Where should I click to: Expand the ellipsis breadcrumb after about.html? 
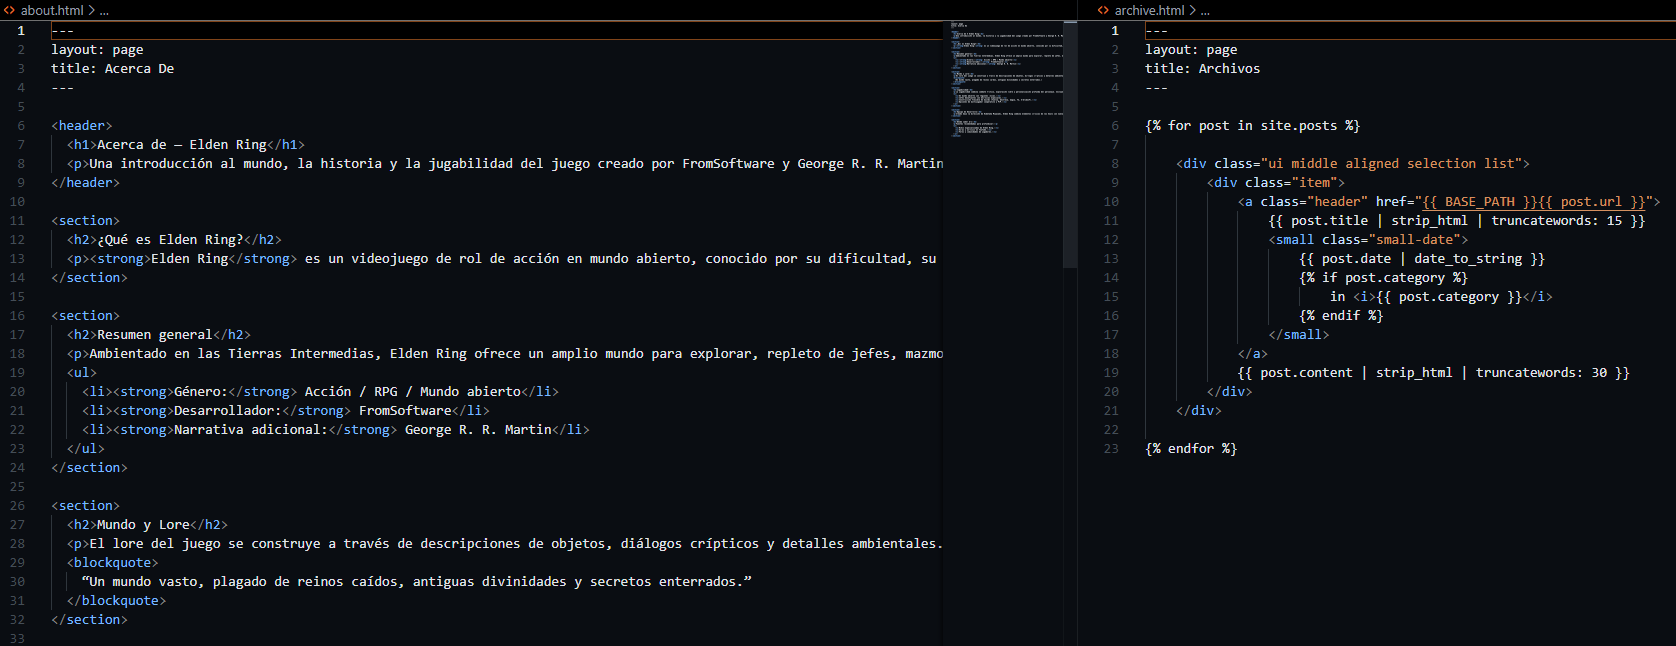click(x=104, y=11)
